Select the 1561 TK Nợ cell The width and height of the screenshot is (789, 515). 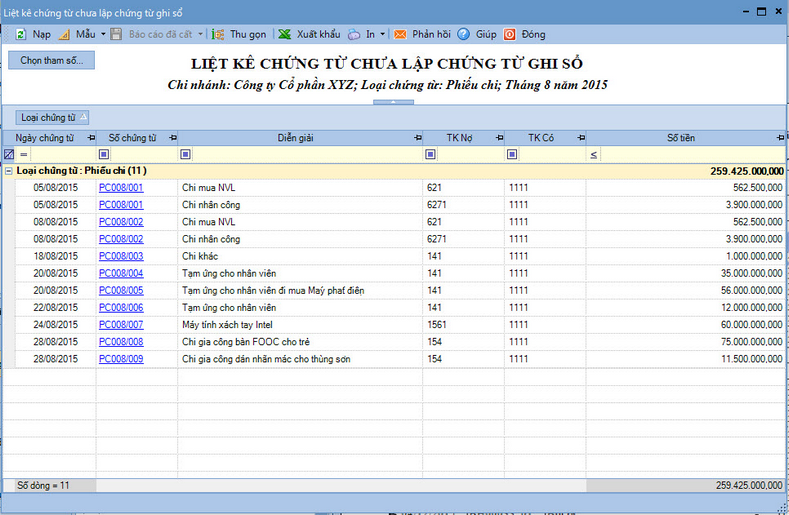click(463, 325)
